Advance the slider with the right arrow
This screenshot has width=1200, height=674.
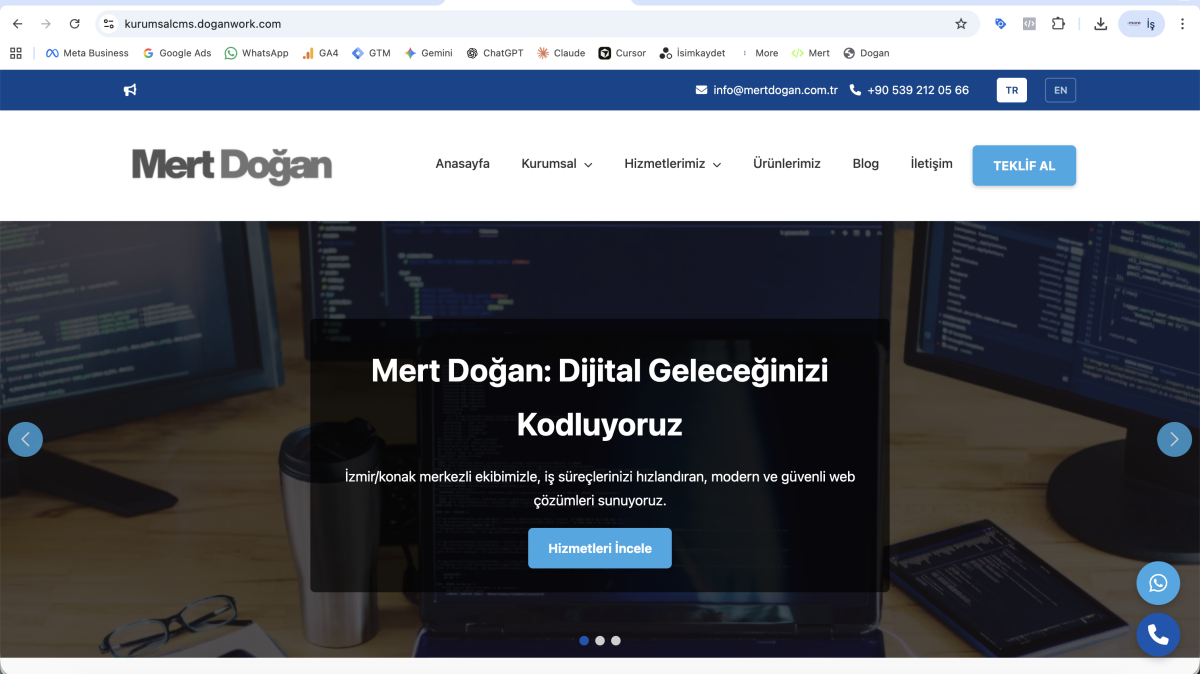pos(1174,439)
